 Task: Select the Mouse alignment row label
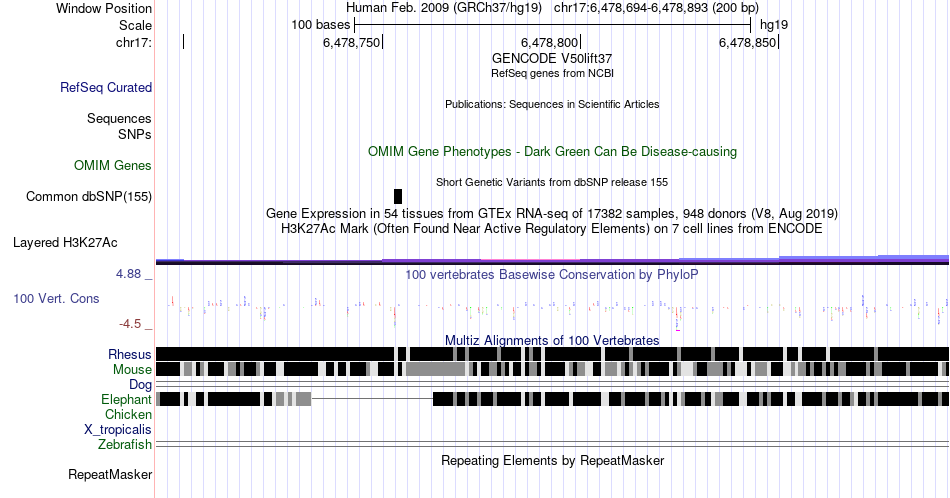[132, 370]
